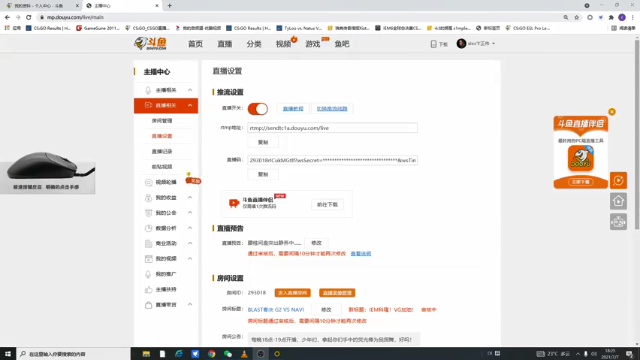Click the 直播带货 shopping bag icon
Screen dimensions: 640x360
[148, 305]
